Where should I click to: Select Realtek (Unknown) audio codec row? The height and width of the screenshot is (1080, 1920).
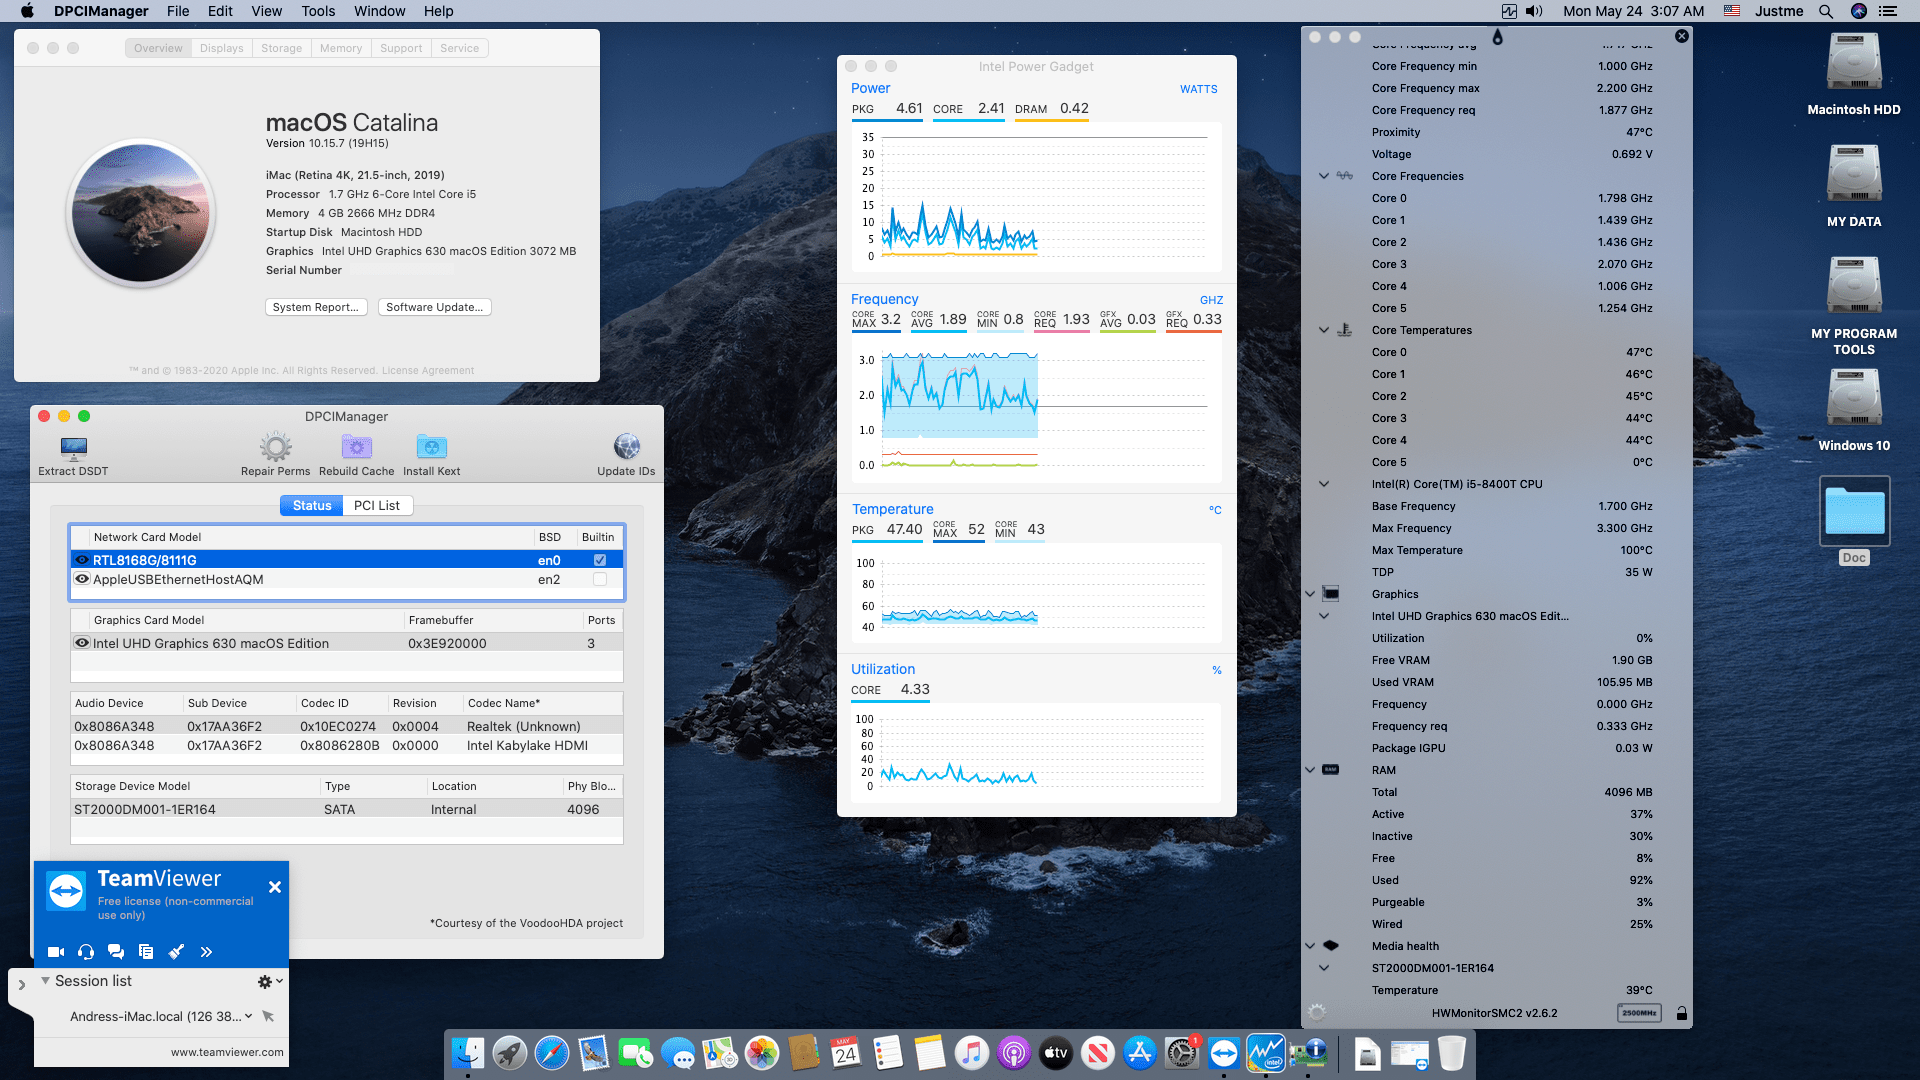346,726
